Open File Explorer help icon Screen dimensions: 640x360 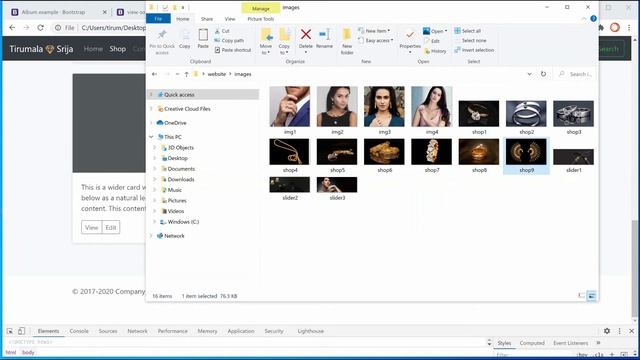[x=593, y=19]
